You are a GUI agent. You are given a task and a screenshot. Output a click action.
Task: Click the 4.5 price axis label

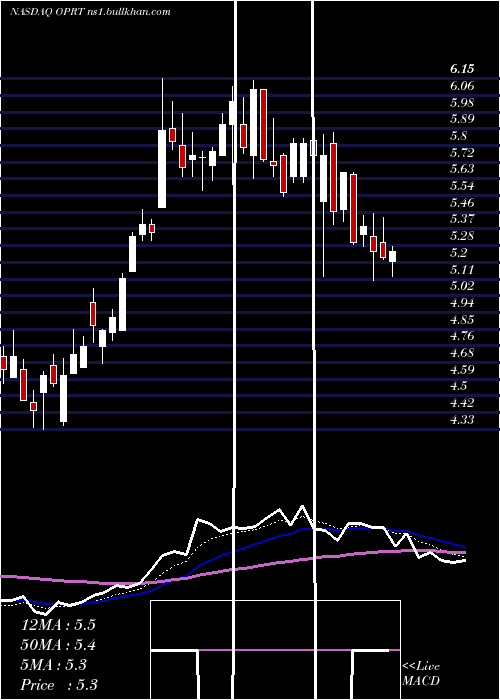(x=459, y=386)
